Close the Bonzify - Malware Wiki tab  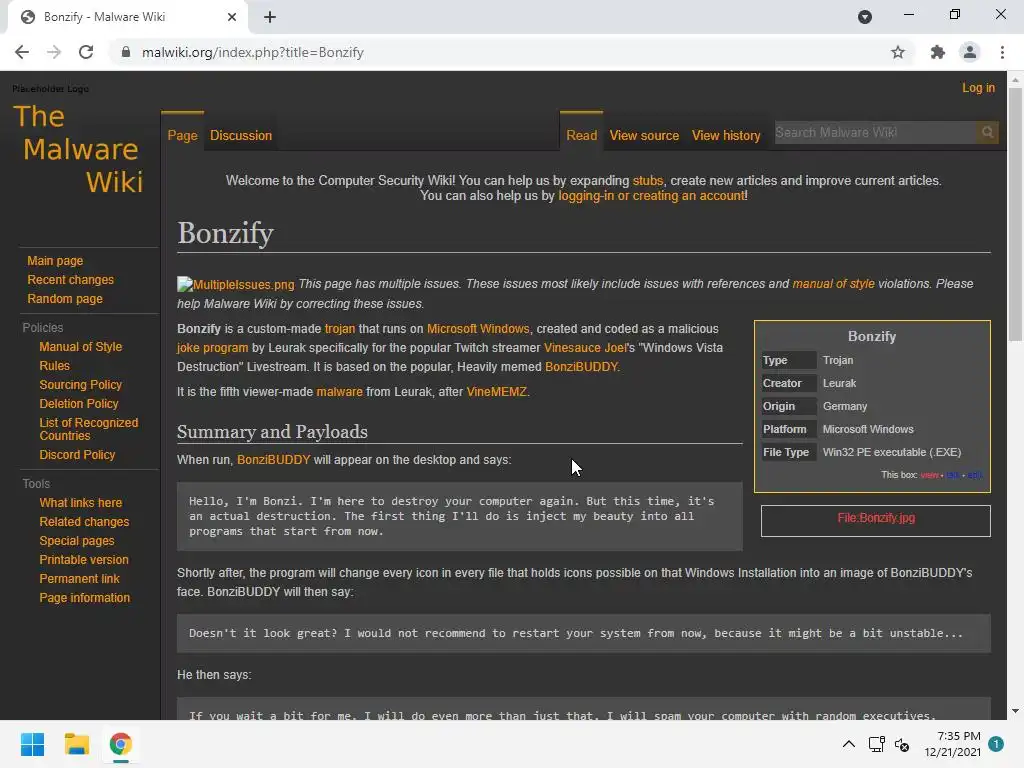pyautogui.click(x=232, y=17)
